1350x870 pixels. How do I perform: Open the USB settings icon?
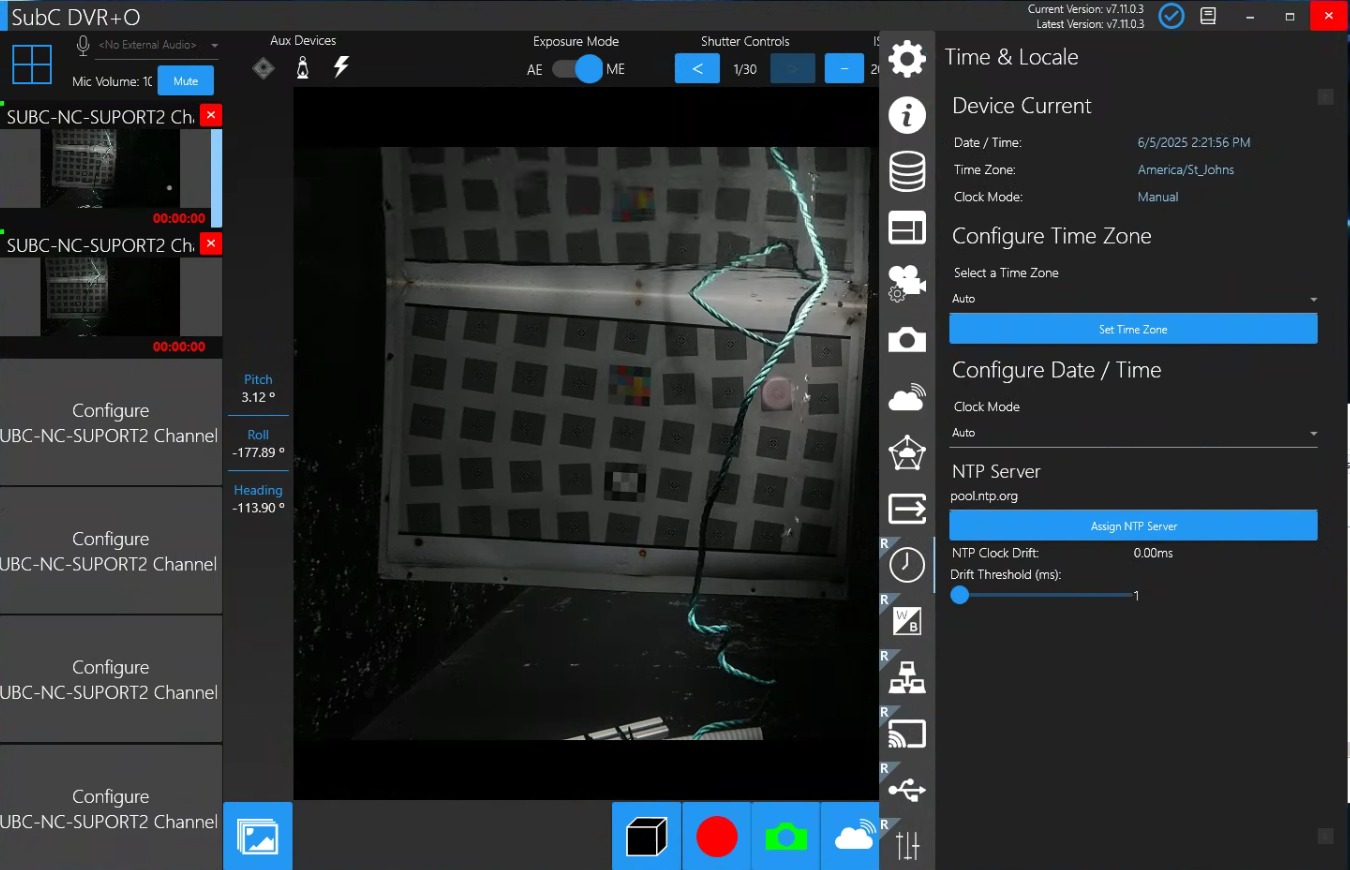tap(906, 791)
